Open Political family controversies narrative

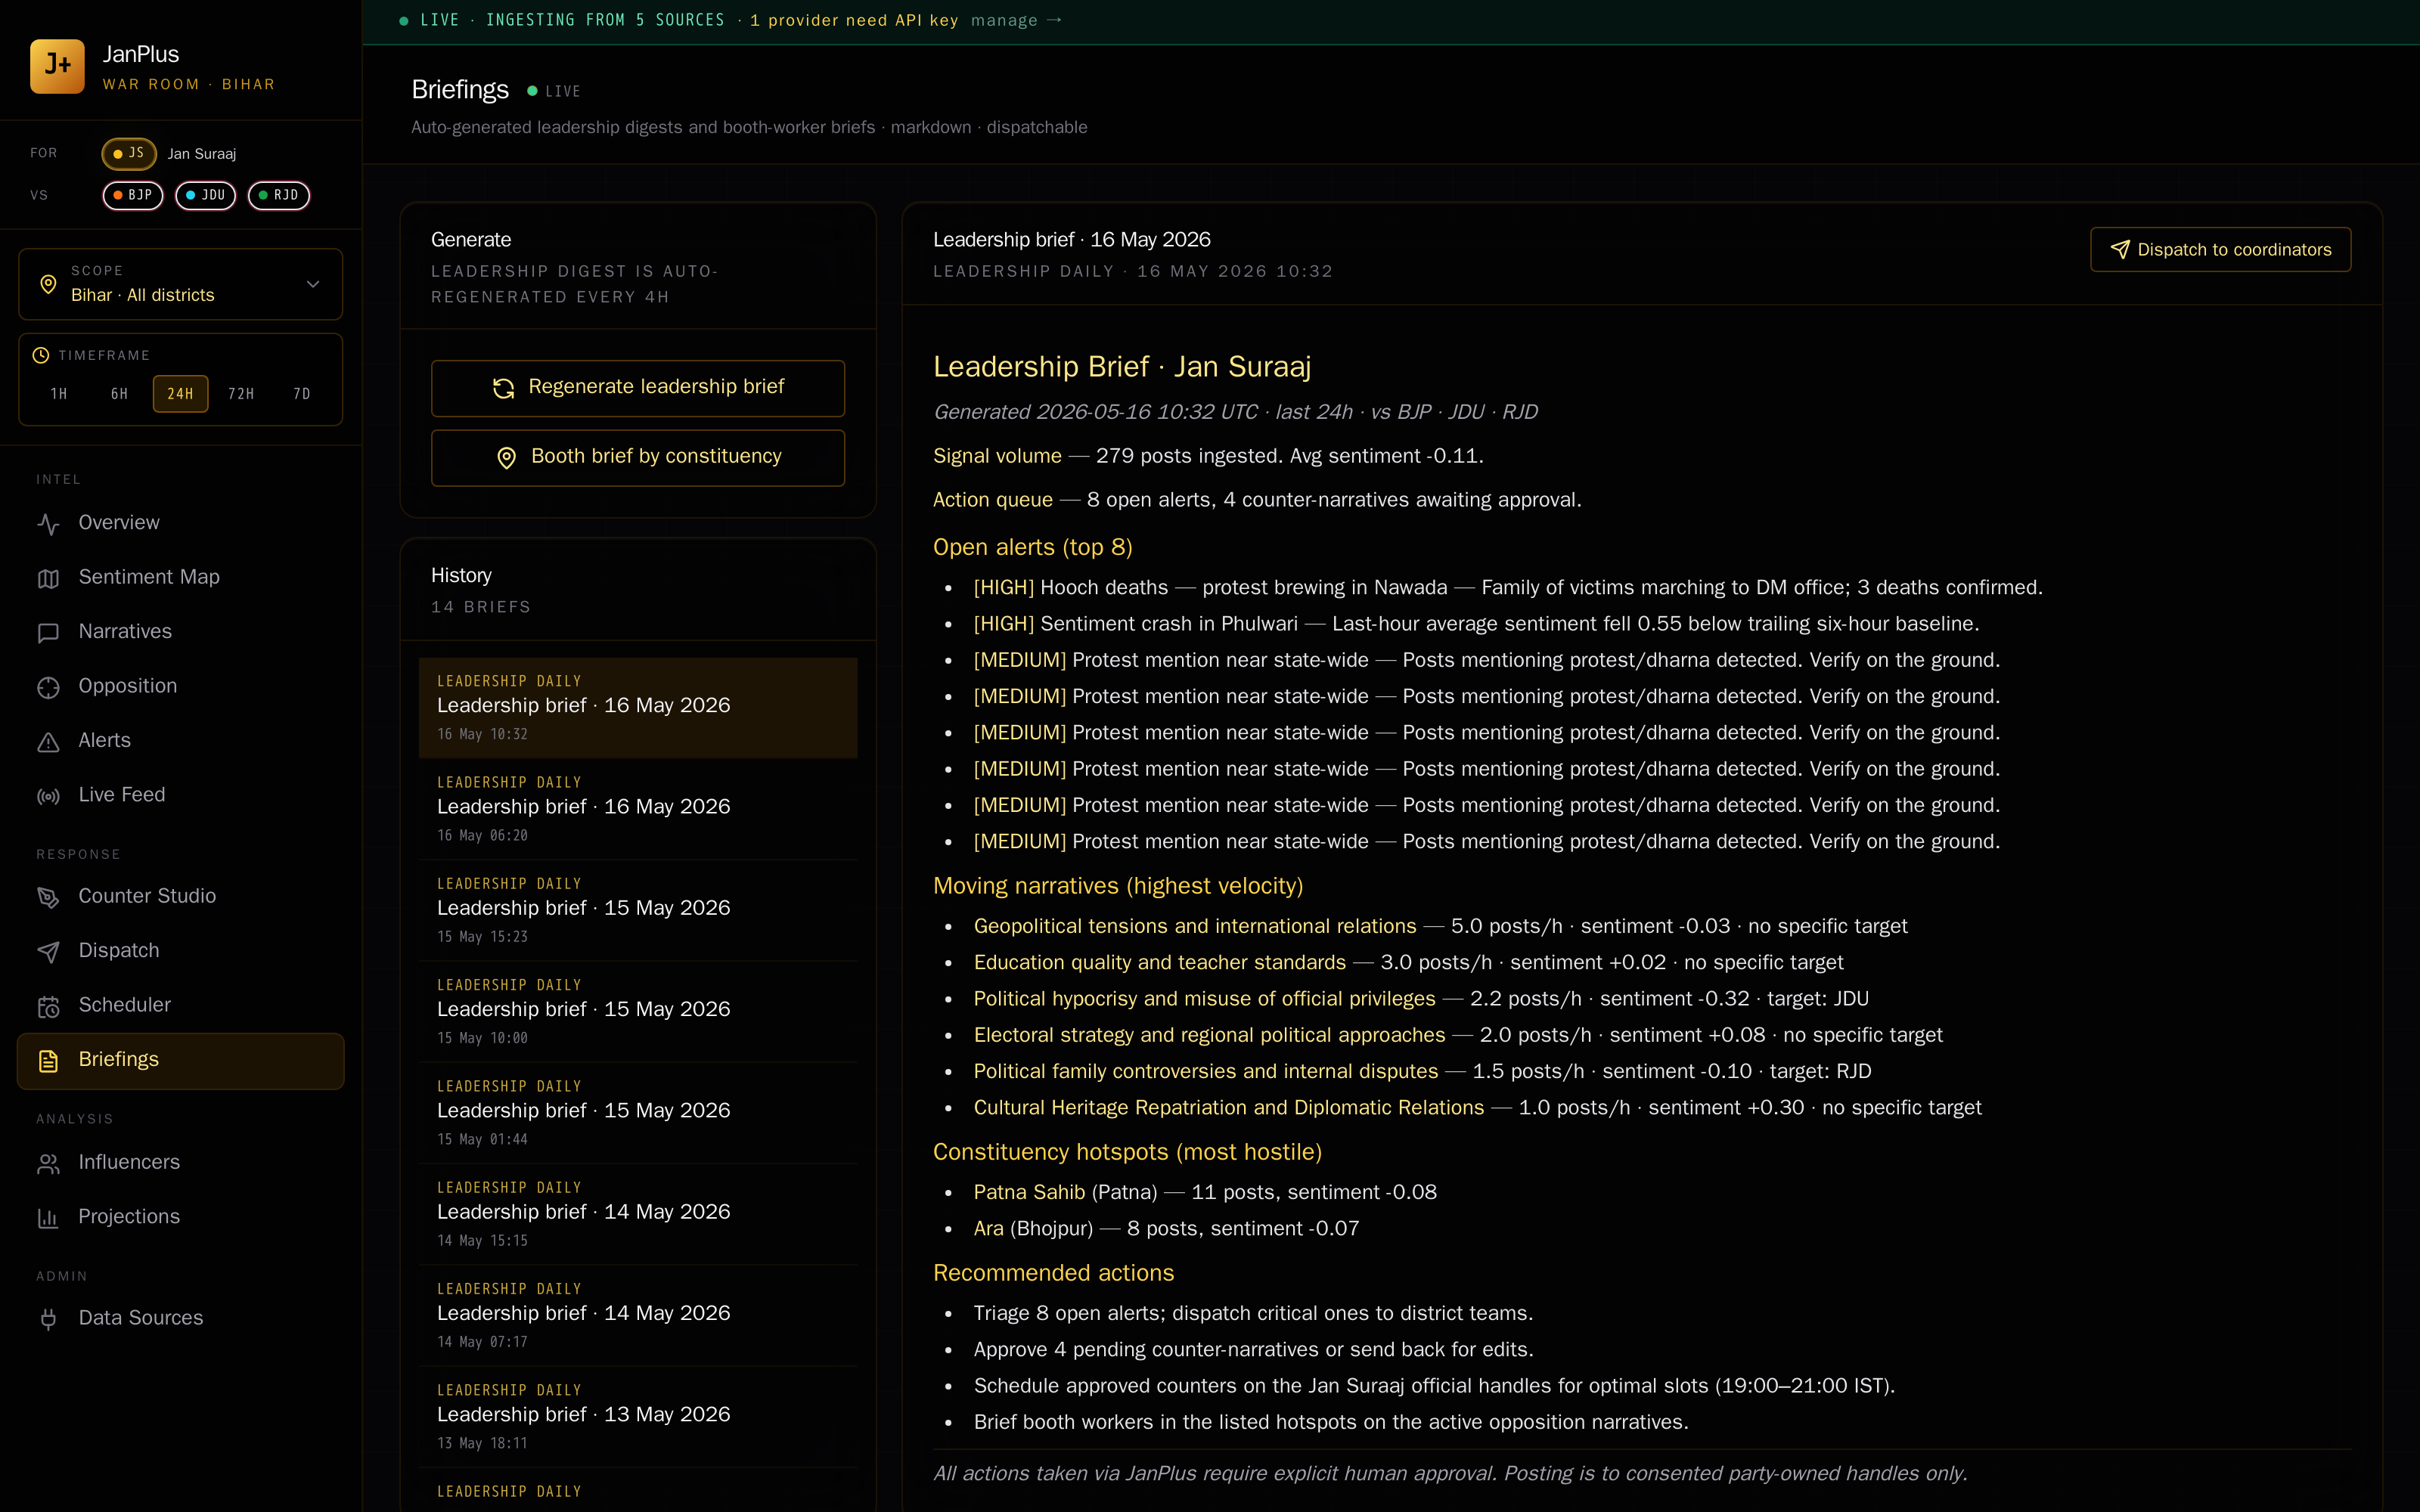(x=1206, y=1072)
